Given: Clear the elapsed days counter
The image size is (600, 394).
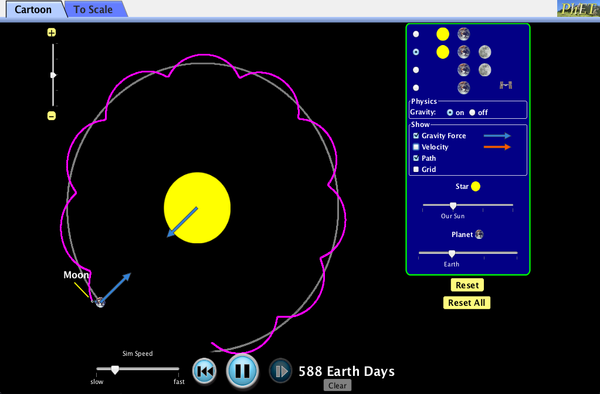Looking at the screenshot, I should [x=338, y=386].
